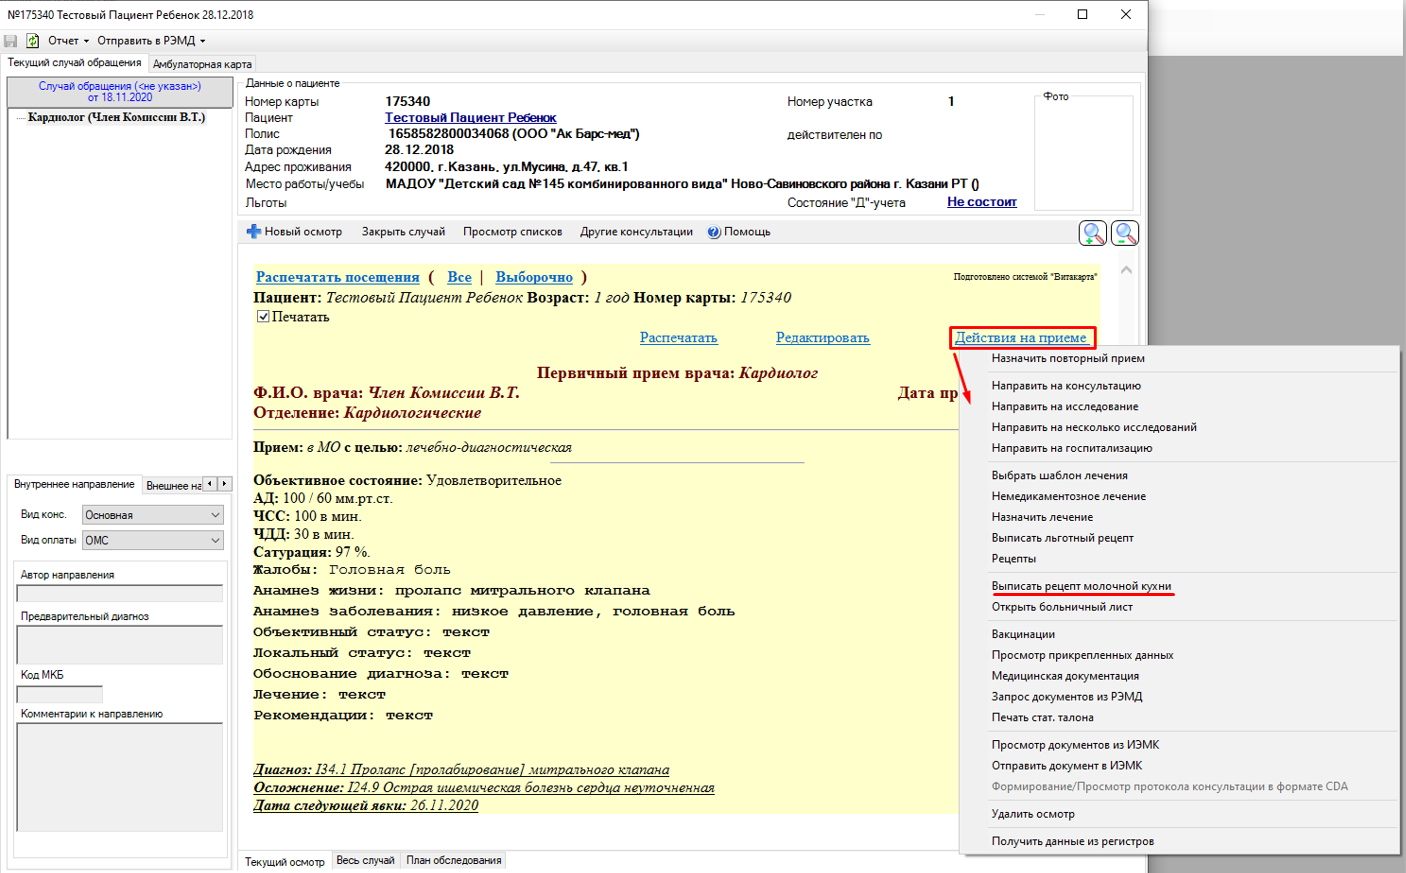Select the Внешнее направление tab
This screenshot has height=873, width=1406.
[x=173, y=485]
